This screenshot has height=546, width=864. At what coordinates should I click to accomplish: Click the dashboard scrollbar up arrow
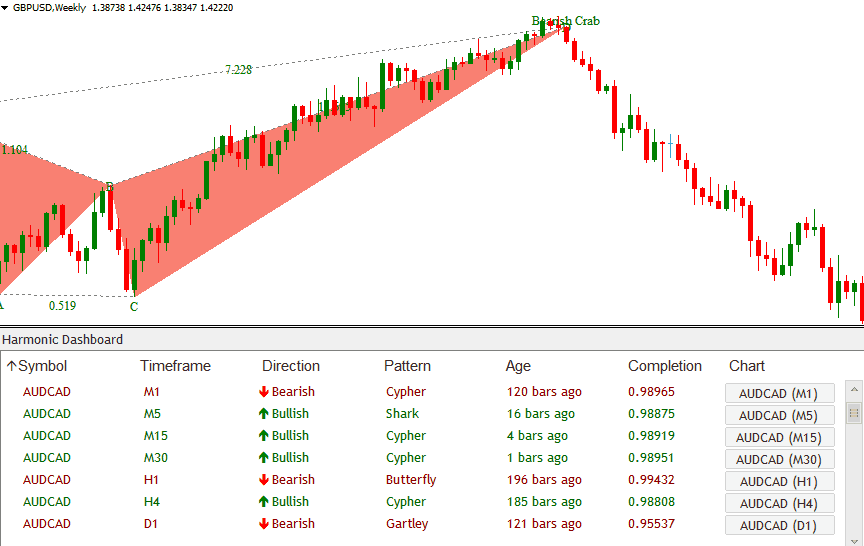pos(853,390)
